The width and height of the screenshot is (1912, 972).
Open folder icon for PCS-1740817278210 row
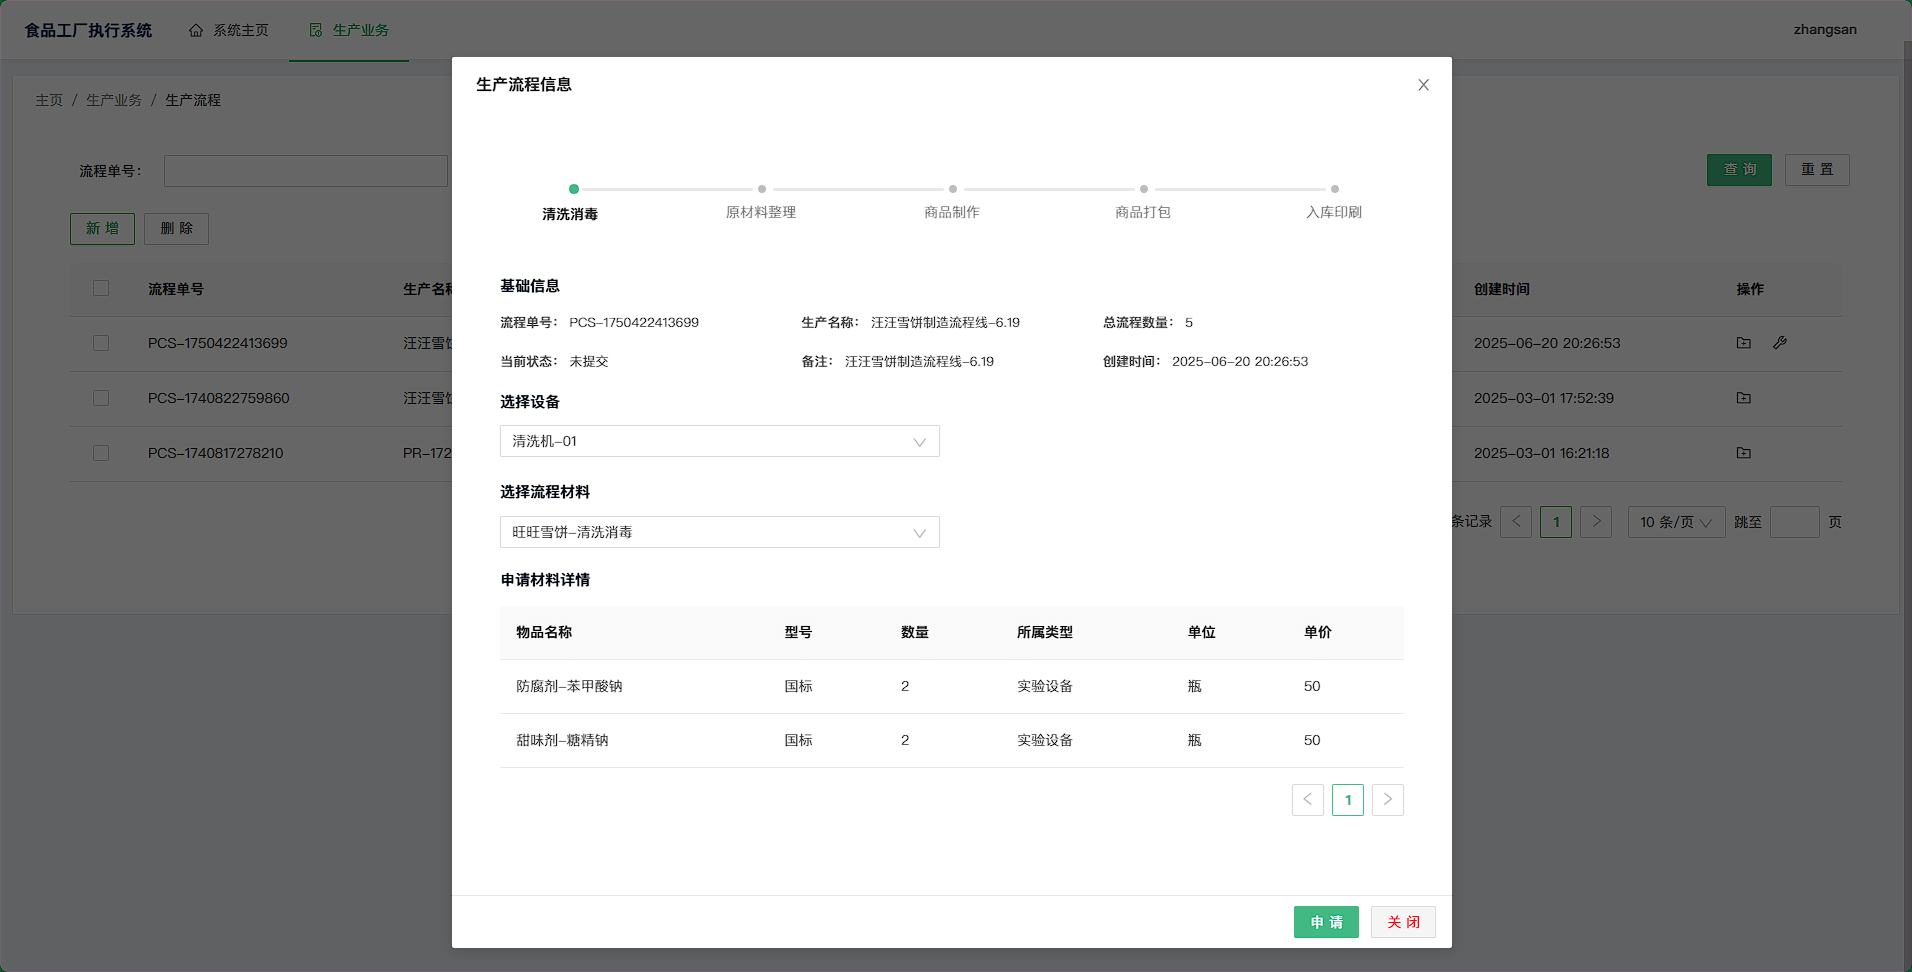click(x=1744, y=453)
